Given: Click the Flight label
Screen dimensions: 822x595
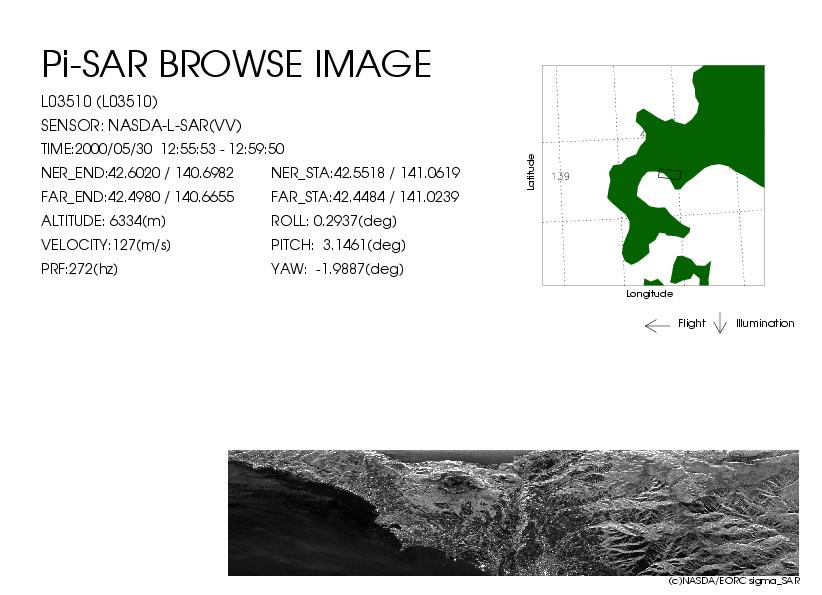Looking at the screenshot, I should point(691,323).
